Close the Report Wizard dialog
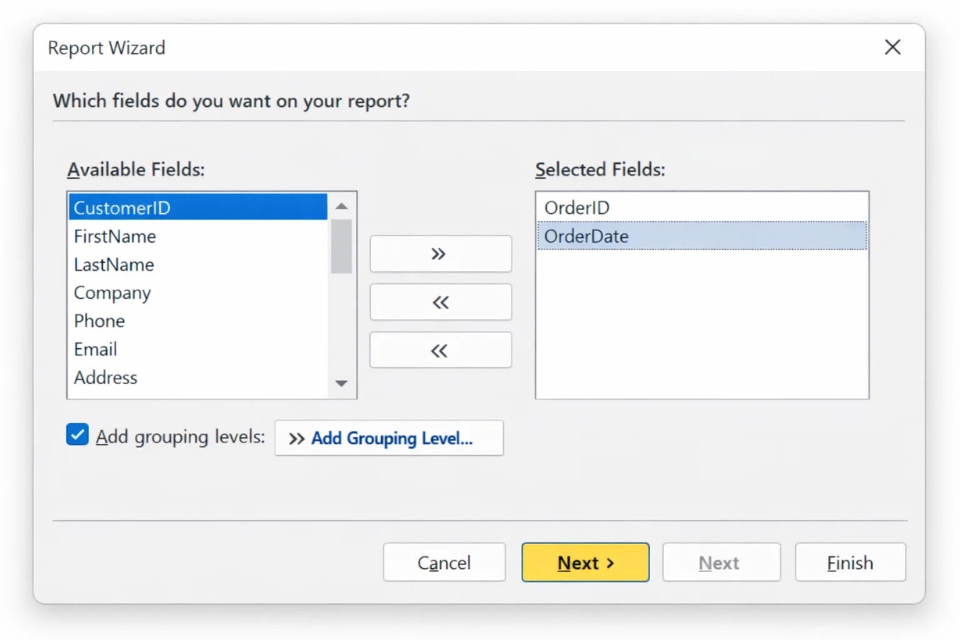960x640 pixels. click(x=892, y=47)
